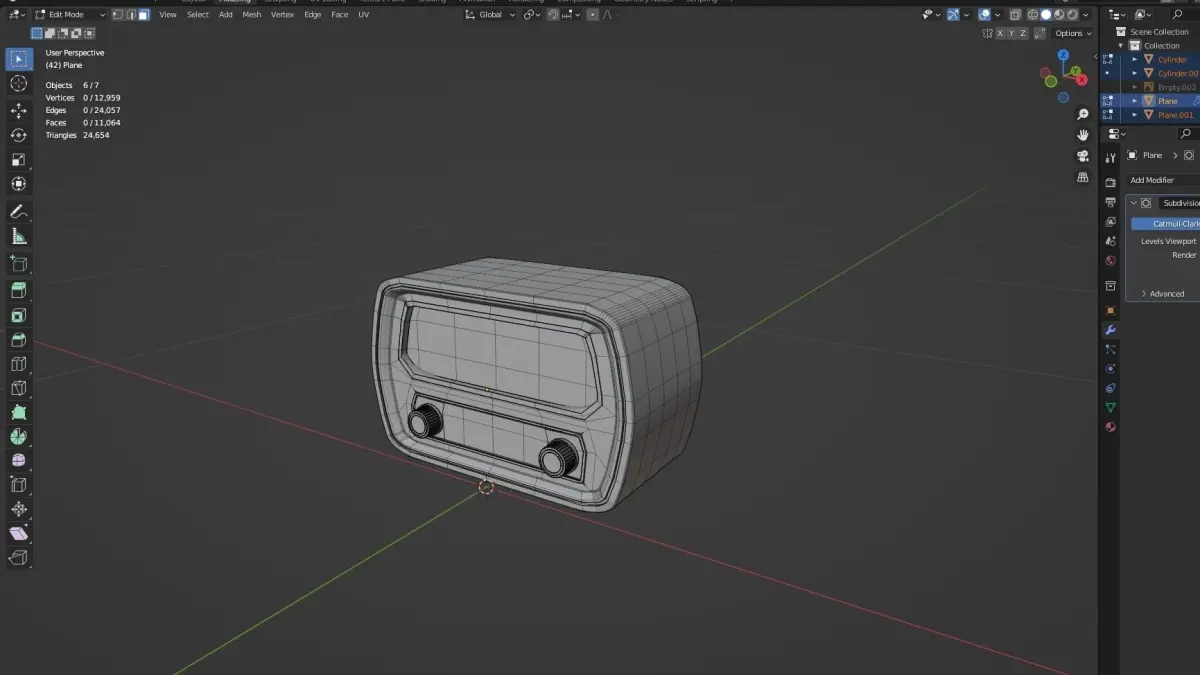Switch to rendered viewport shading
Screen dimensions: 1200x675
[x=1073, y=15]
